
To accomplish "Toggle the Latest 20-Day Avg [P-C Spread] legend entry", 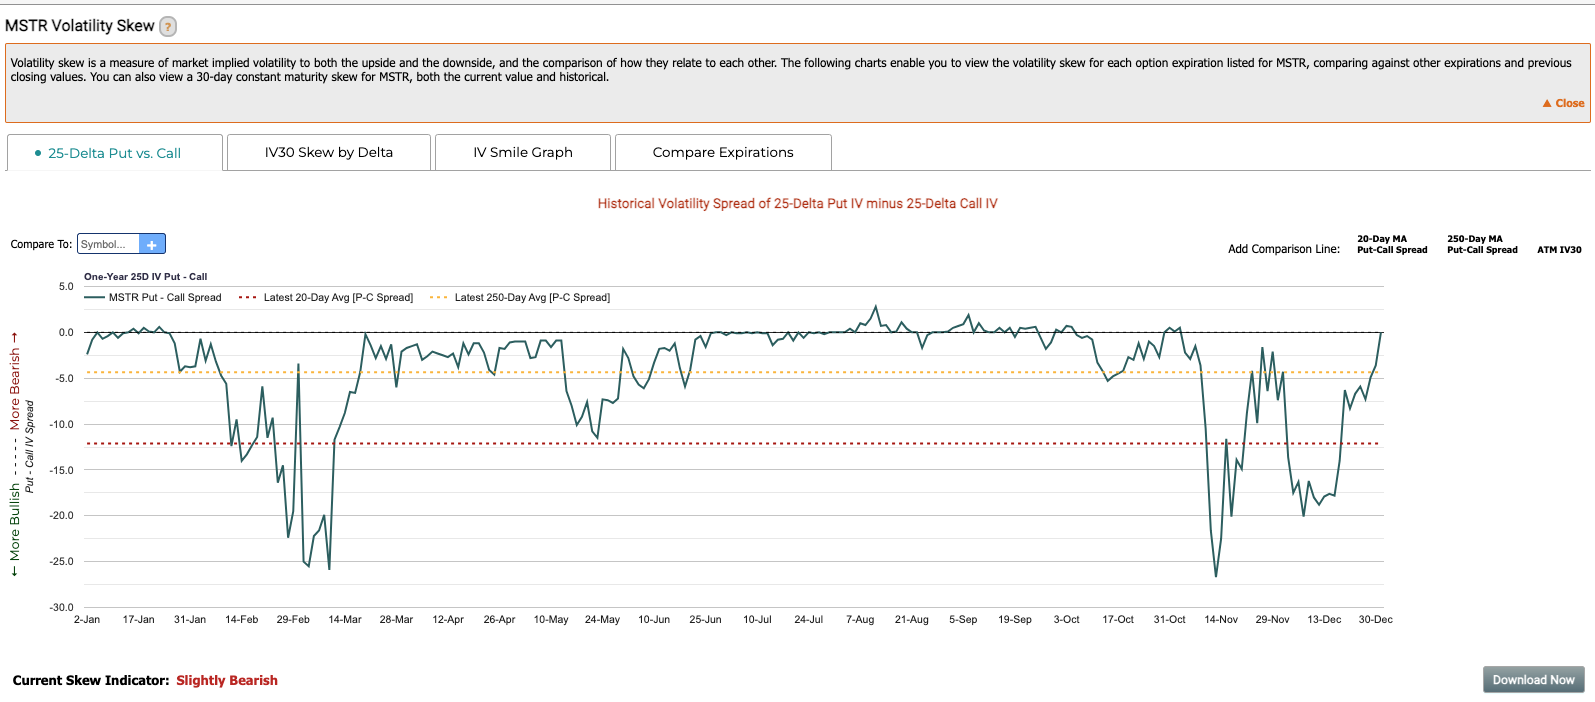I will tap(326, 297).
